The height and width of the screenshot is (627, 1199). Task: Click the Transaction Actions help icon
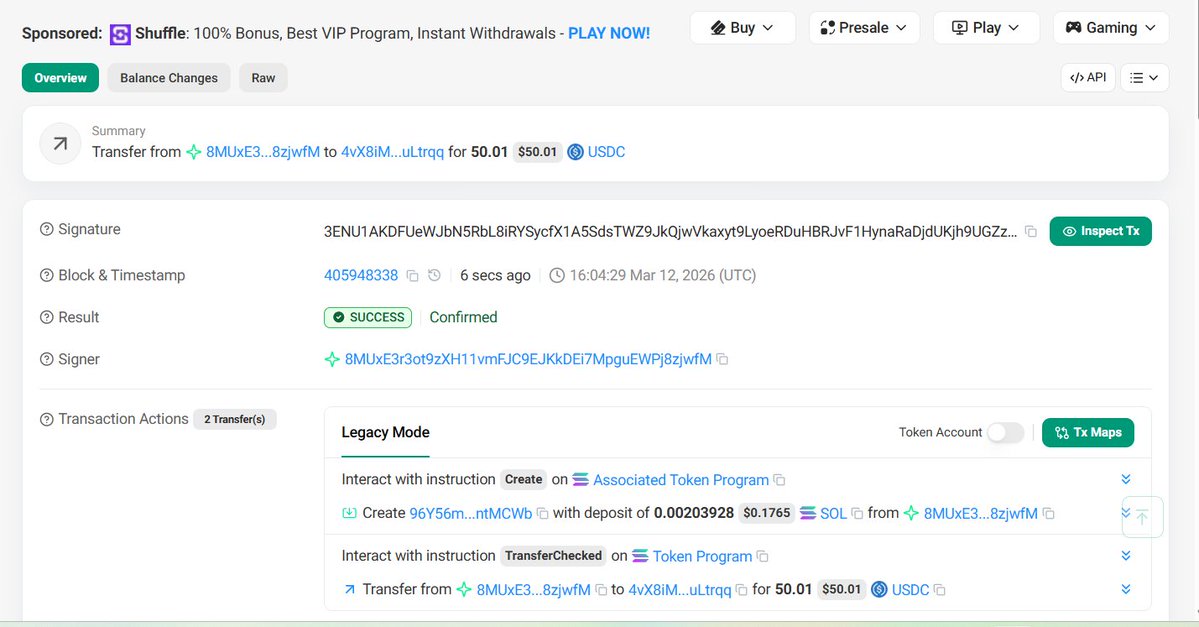pos(47,419)
